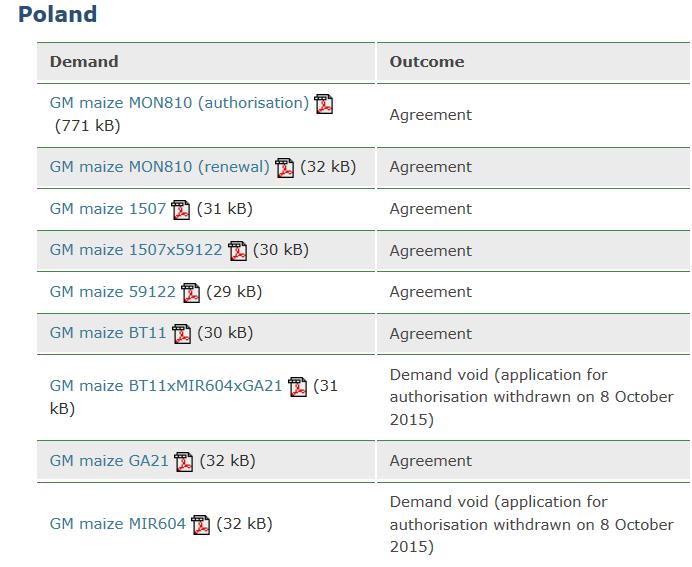
Task: Click the Outcome column header
Action: click(x=427, y=62)
